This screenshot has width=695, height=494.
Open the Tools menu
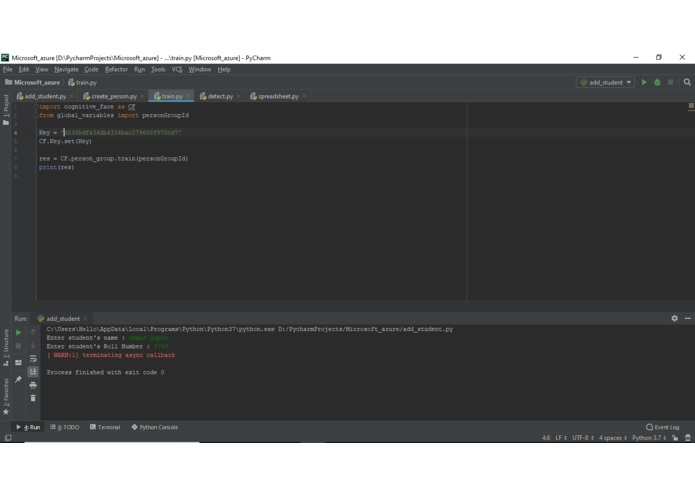[158, 70]
